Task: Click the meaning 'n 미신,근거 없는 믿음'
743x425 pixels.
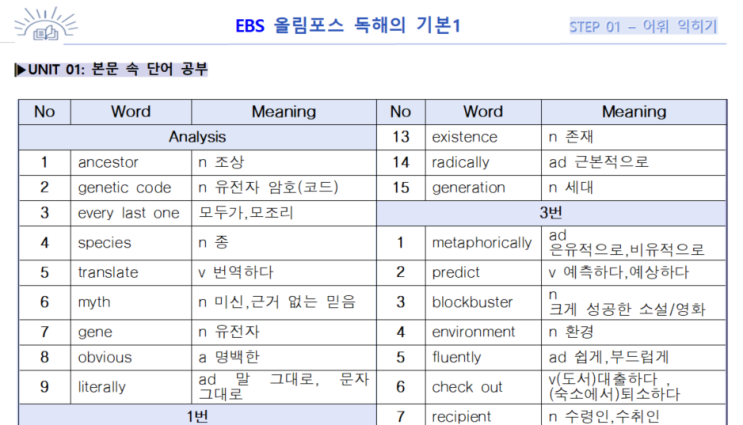Action: tap(277, 302)
